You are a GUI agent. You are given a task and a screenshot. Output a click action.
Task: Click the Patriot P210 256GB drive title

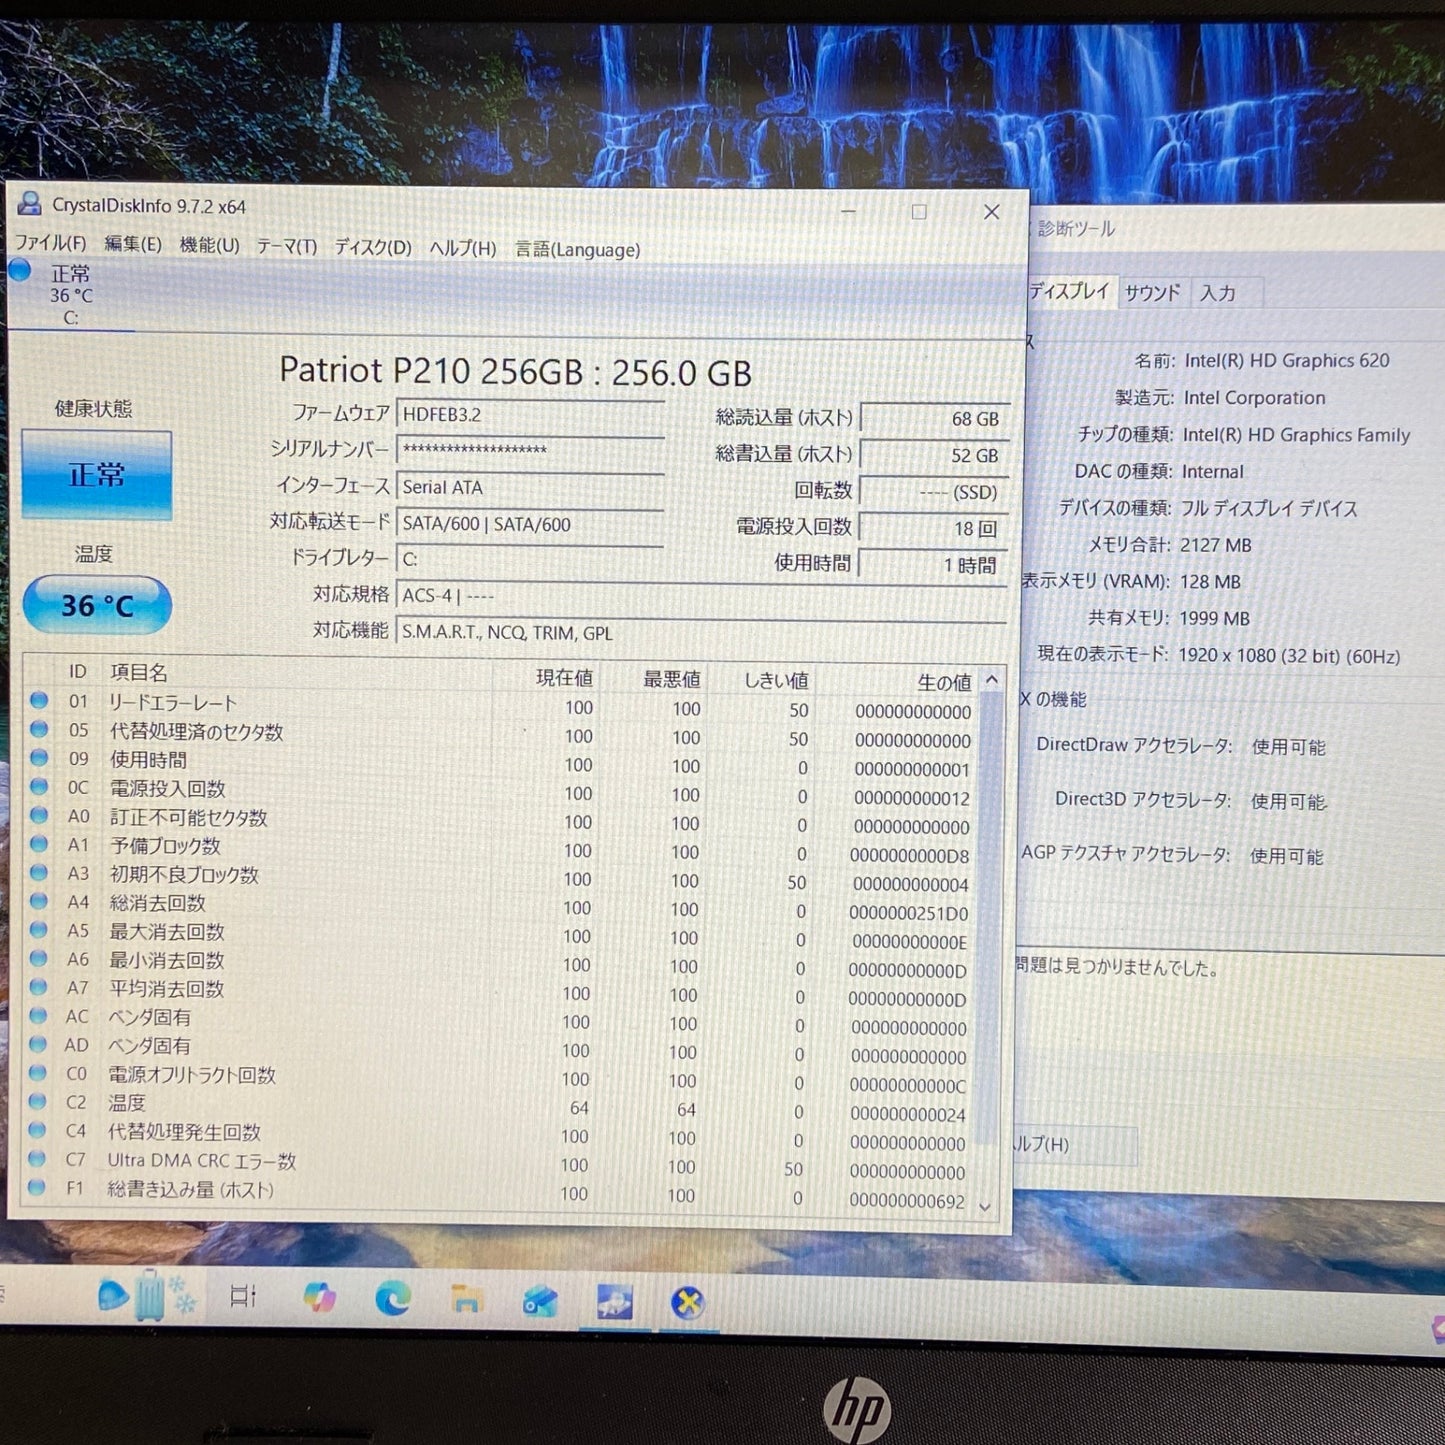(x=515, y=371)
